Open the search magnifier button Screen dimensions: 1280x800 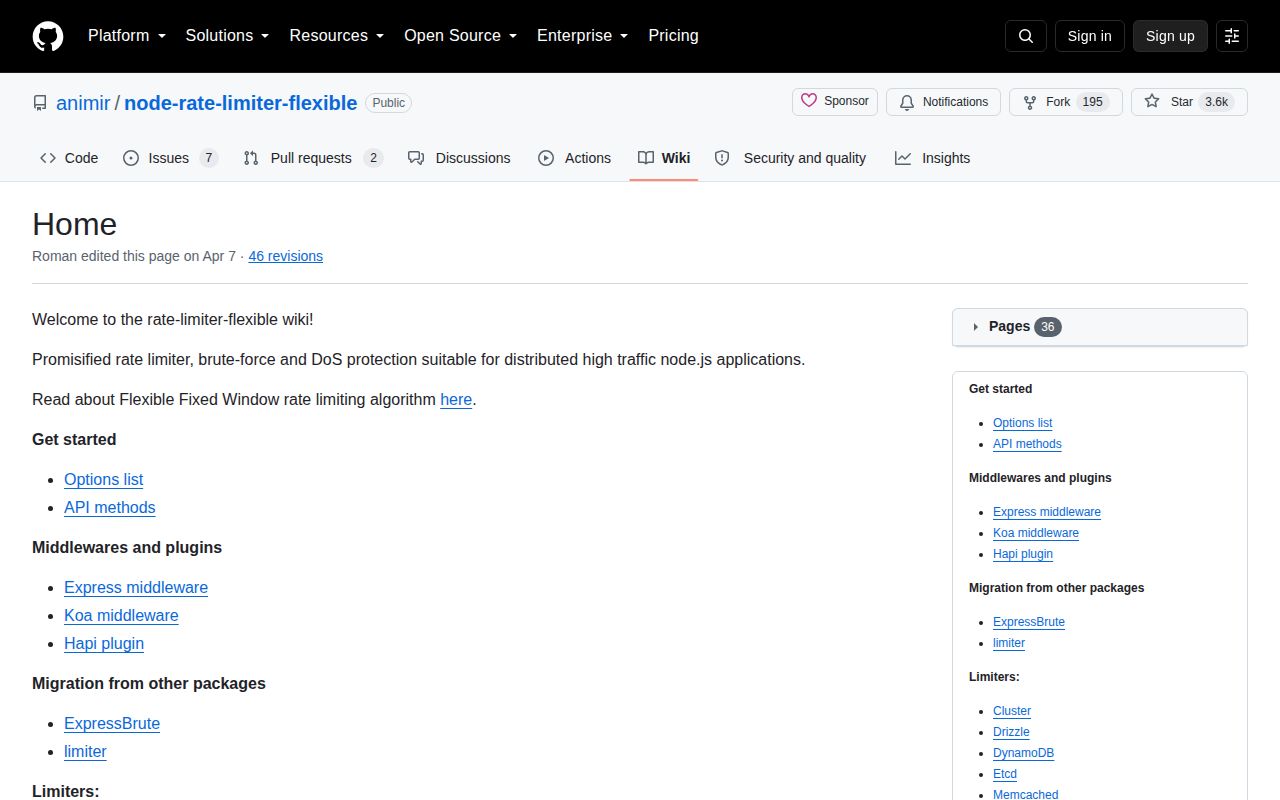pos(1026,36)
